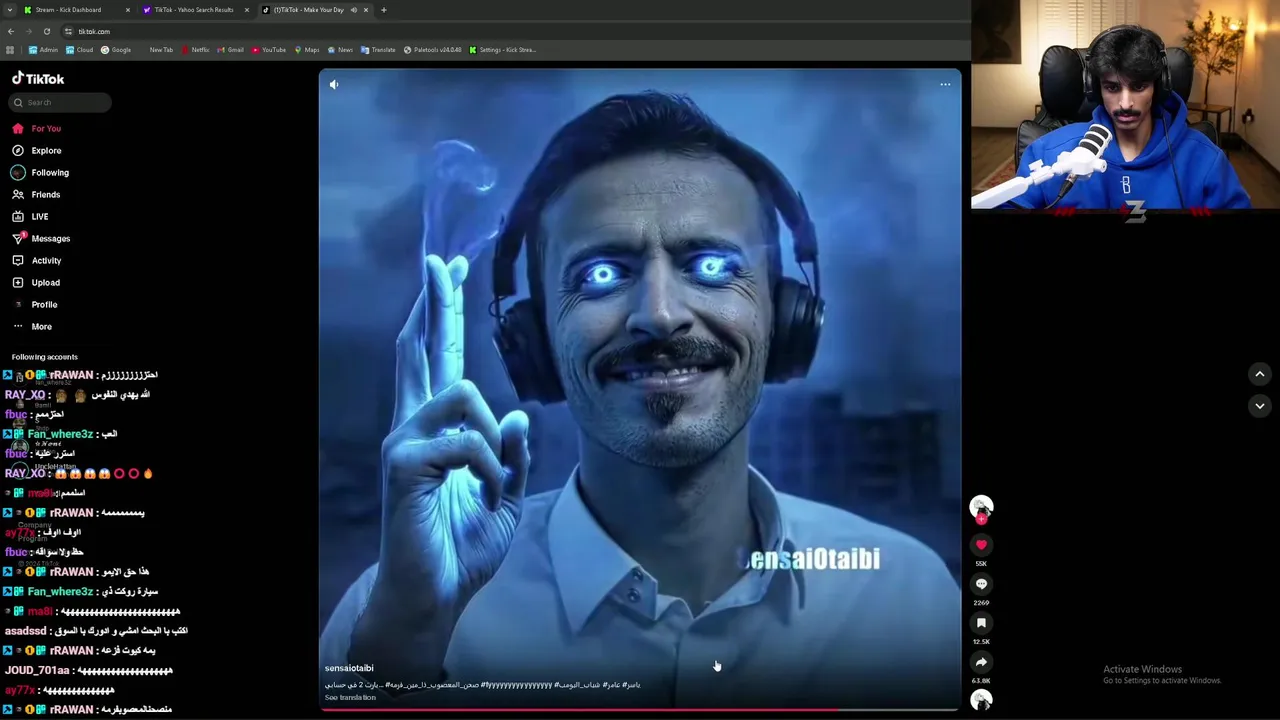
Task: Open sensaiotaibi username on the video
Action: point(349,668)
